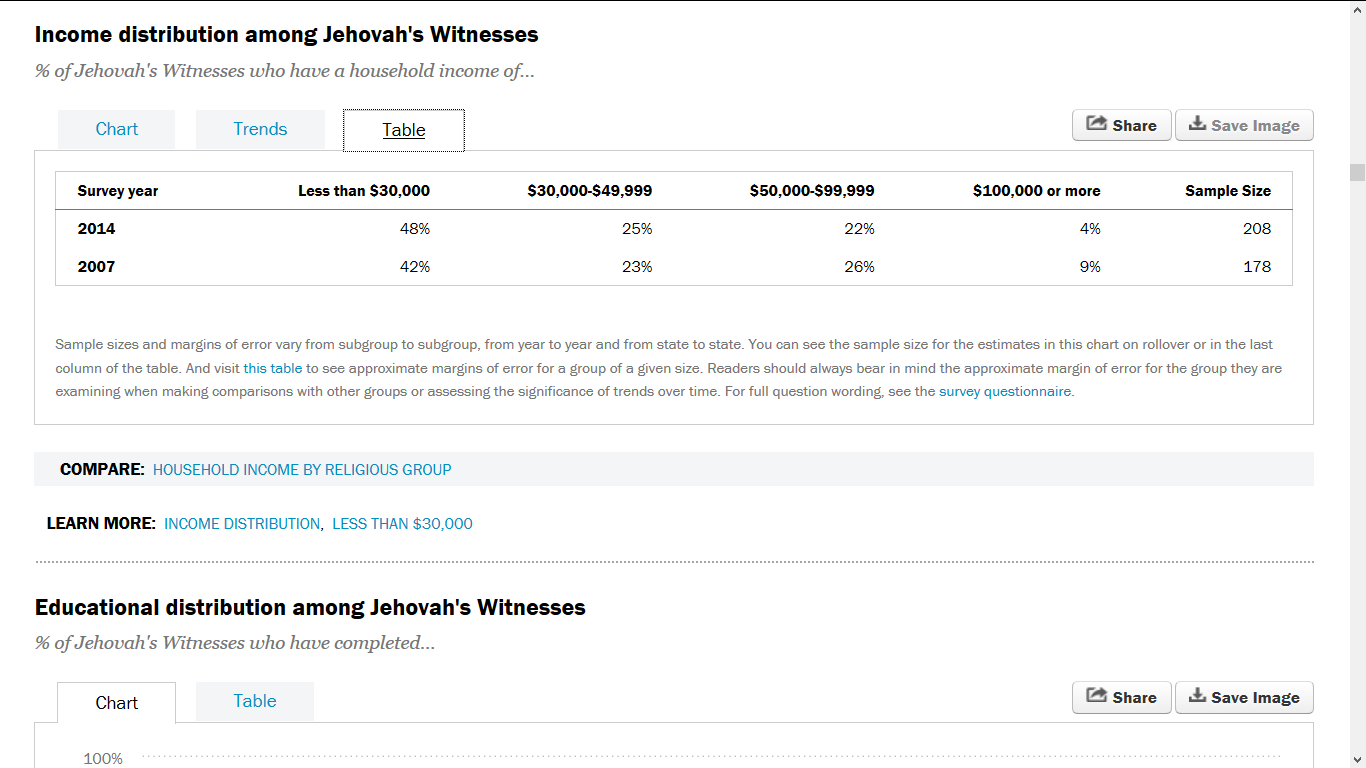The image size is (1366, 768).
Task: Click sample size 178 cell
Action: pyautogui.click(x=1257, y=267)
